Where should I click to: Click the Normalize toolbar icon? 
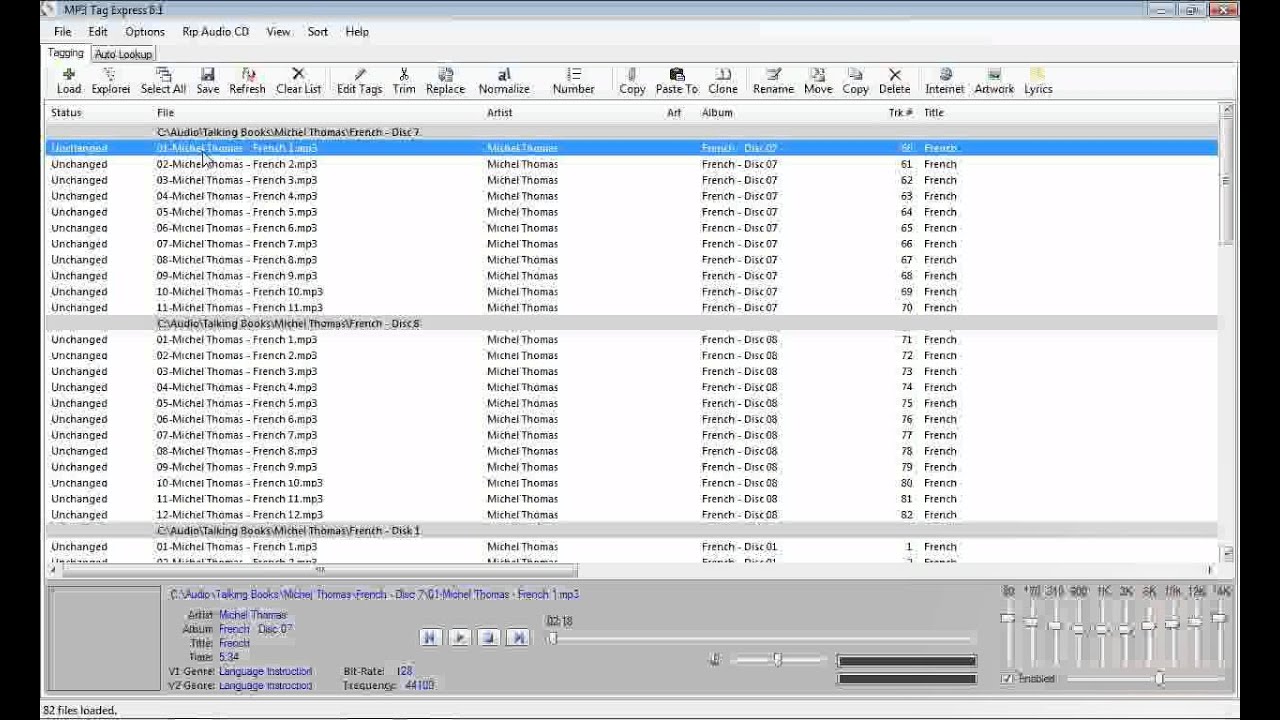tap(504, 81)
